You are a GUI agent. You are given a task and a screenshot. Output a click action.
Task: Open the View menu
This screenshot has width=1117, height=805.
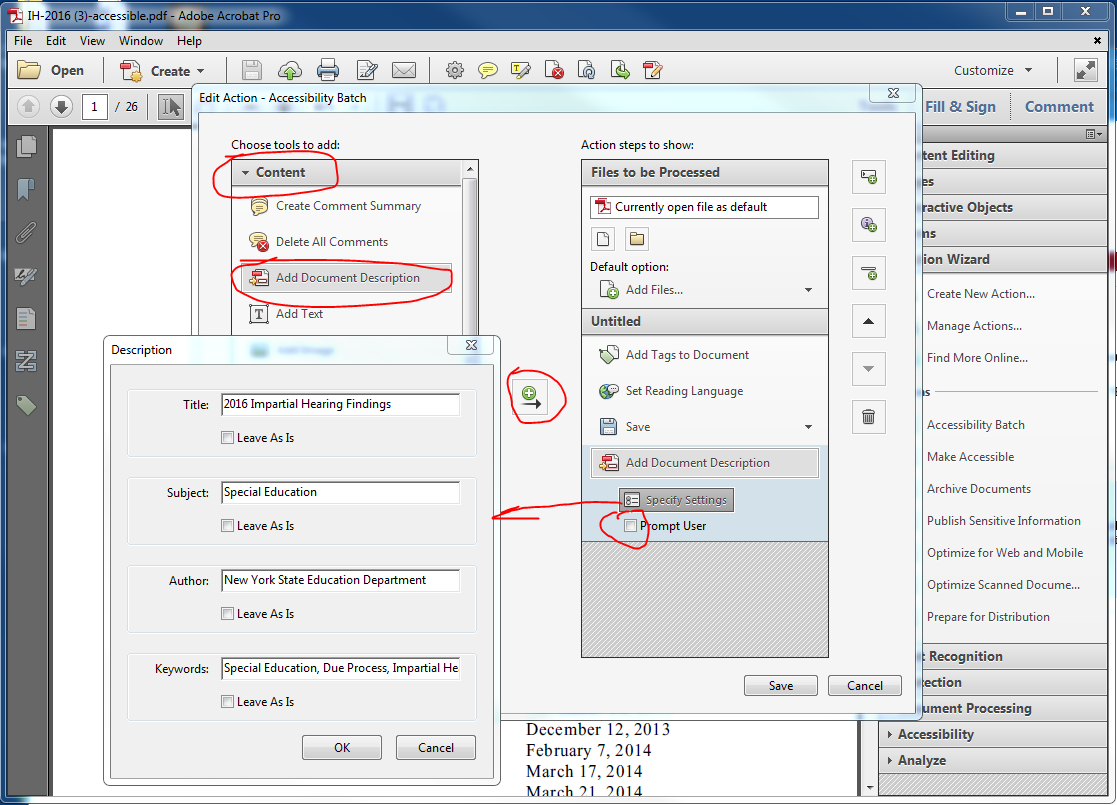coord(92,41)
